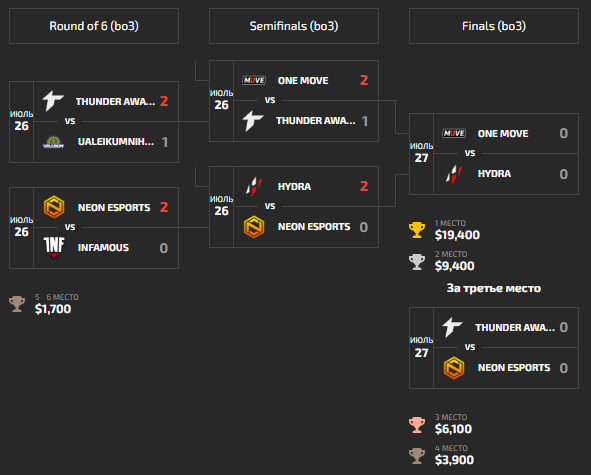The image size is (591, 475).
Task: Click the Thunder Awaken logo in Round of 6
Action: point(53,101)
